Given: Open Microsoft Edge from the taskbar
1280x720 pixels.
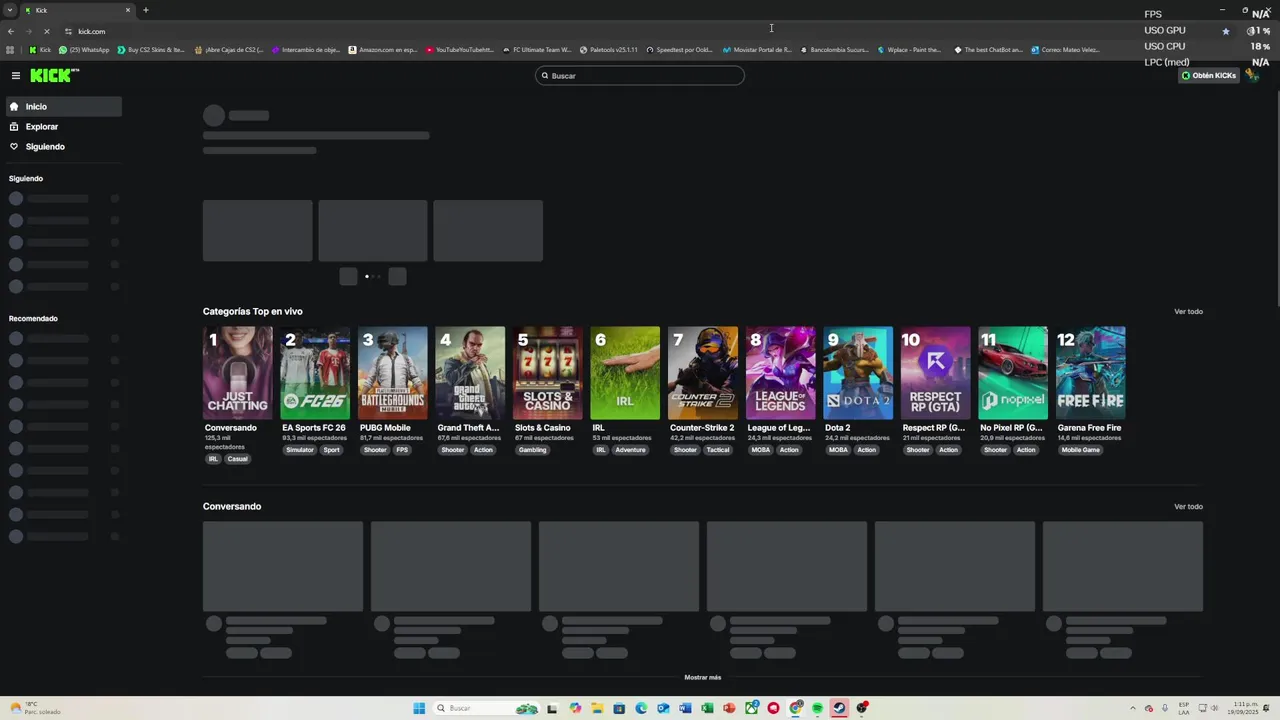Looking at the screenshot, I should 641,708.
